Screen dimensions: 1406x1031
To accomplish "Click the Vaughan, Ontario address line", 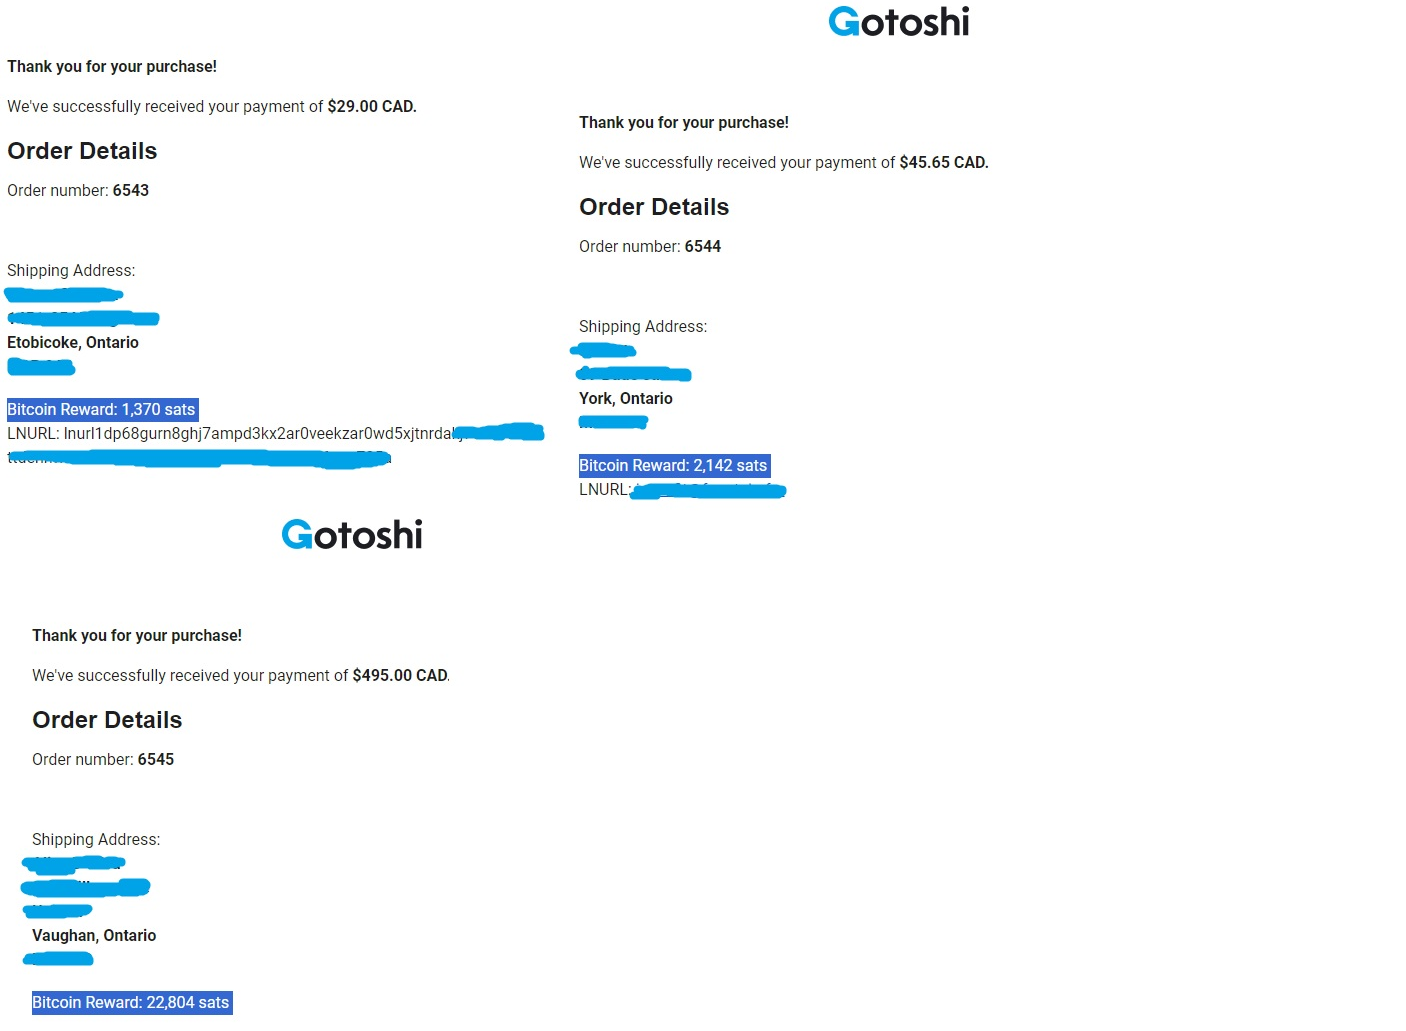I will pyautogui.click(x=94, y=936).
